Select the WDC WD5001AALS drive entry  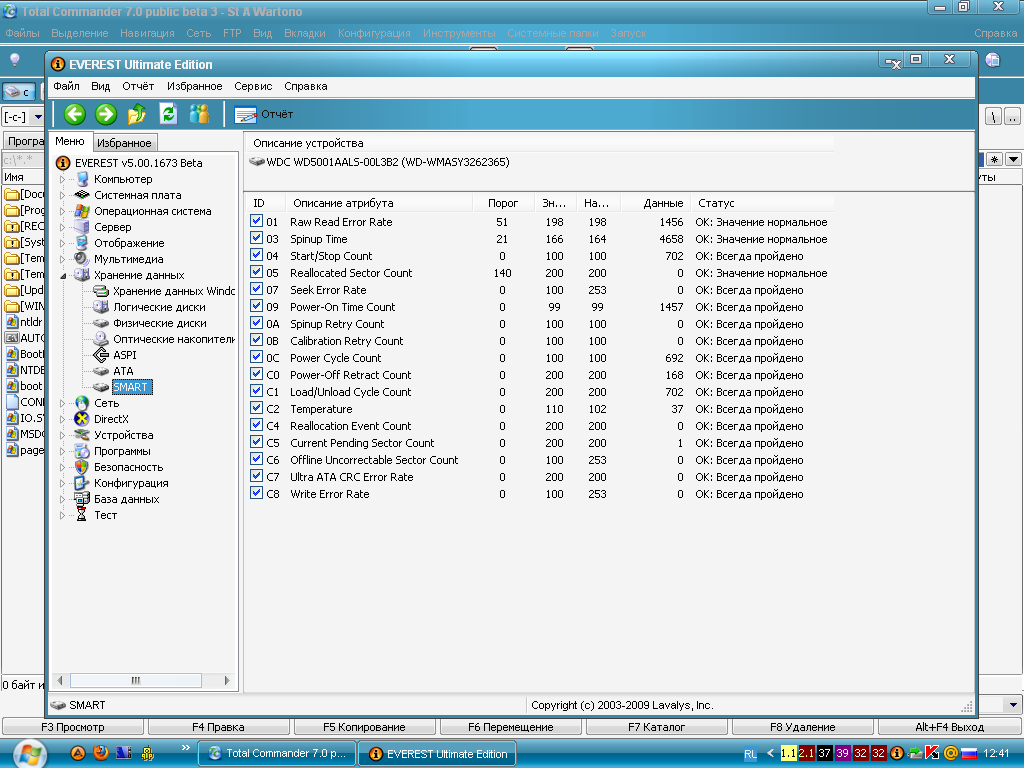tap(387, 162)
